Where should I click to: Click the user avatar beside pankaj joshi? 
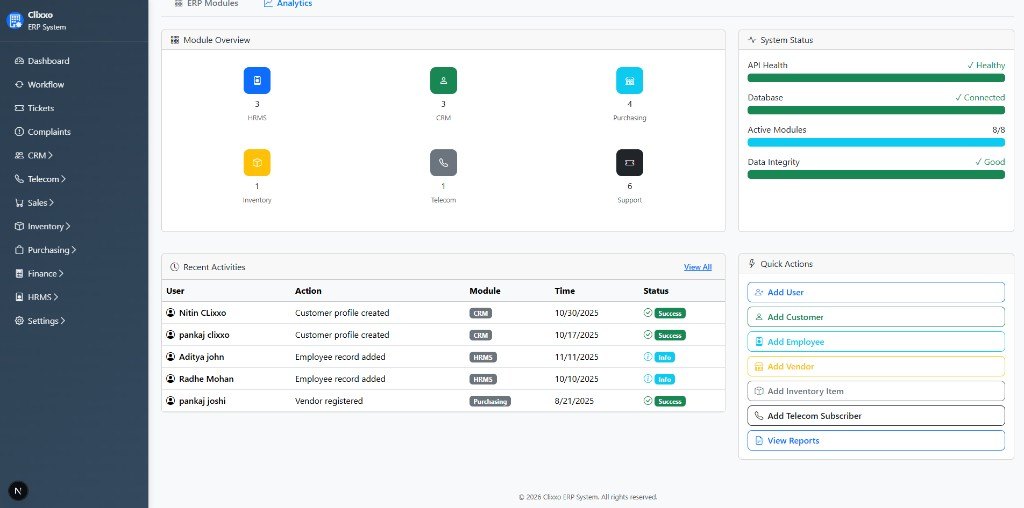click(171, 401)
